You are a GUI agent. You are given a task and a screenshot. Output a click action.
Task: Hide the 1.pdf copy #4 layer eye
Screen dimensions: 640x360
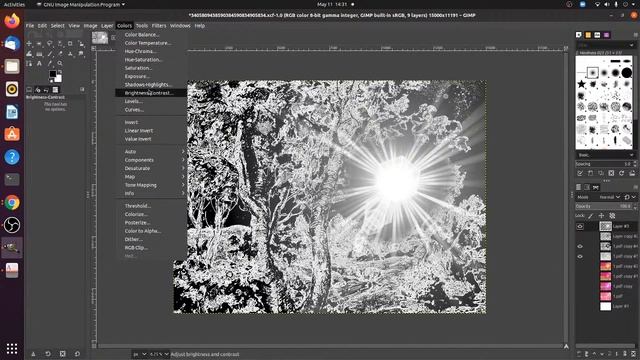click(580, 246)
